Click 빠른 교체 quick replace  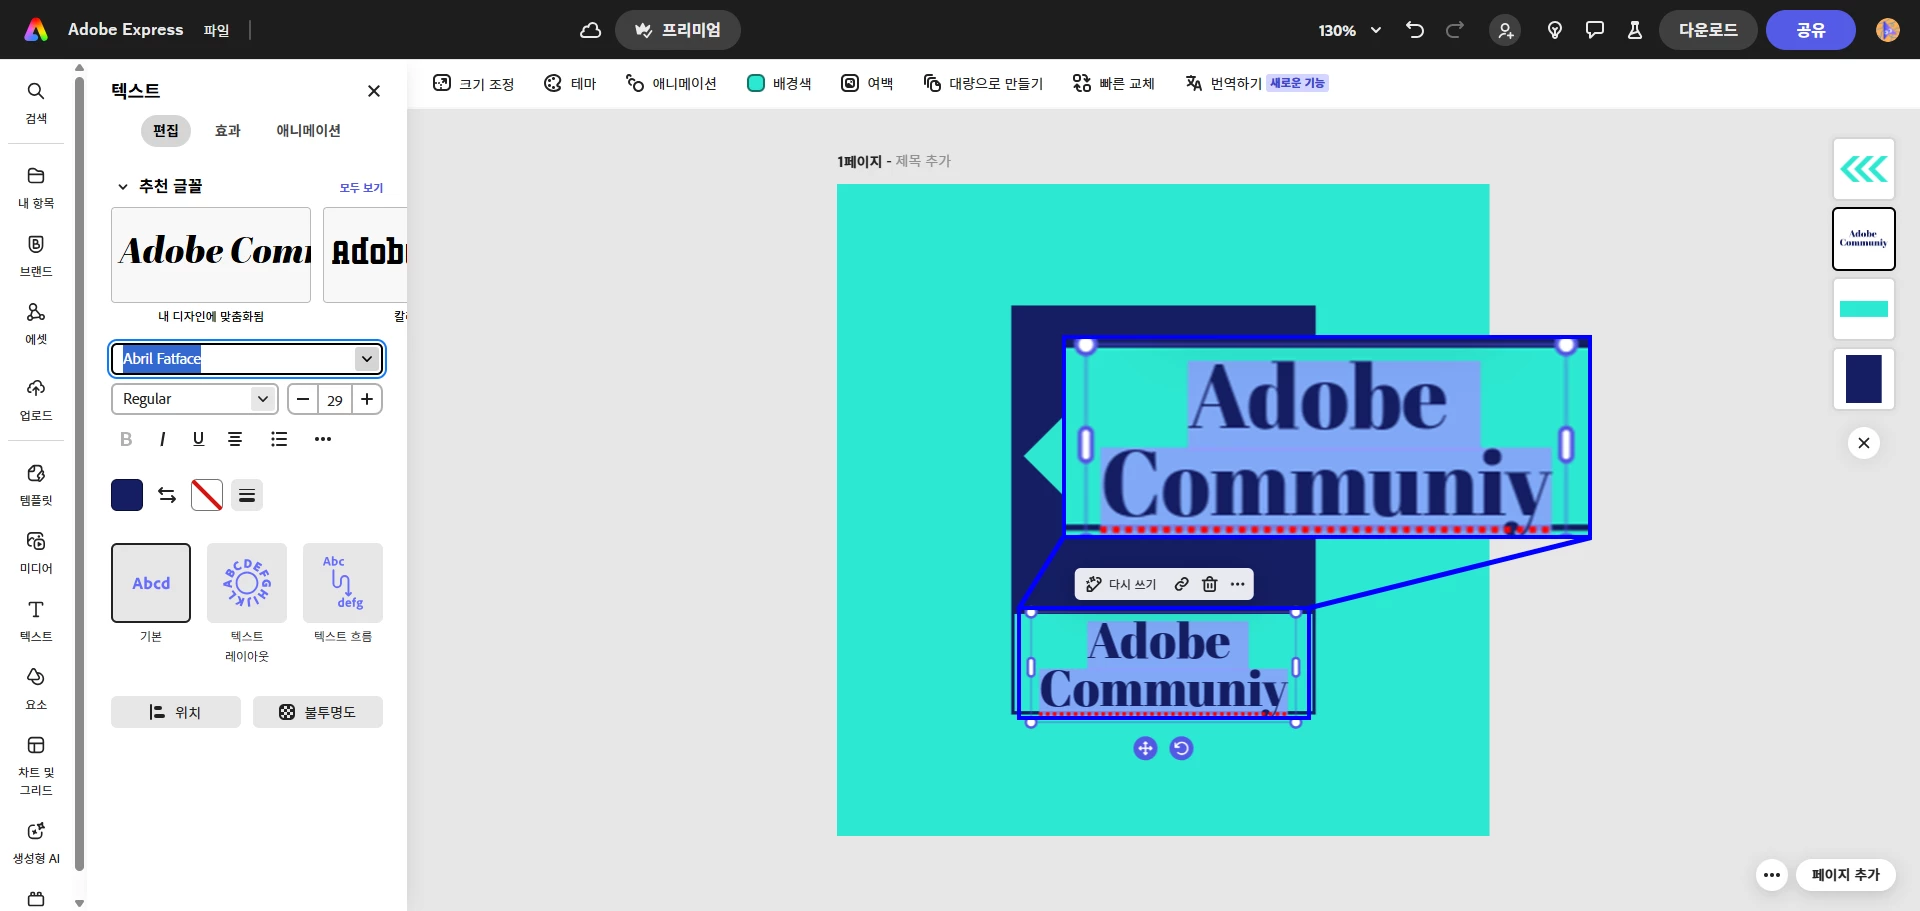tap(1114, 83)
